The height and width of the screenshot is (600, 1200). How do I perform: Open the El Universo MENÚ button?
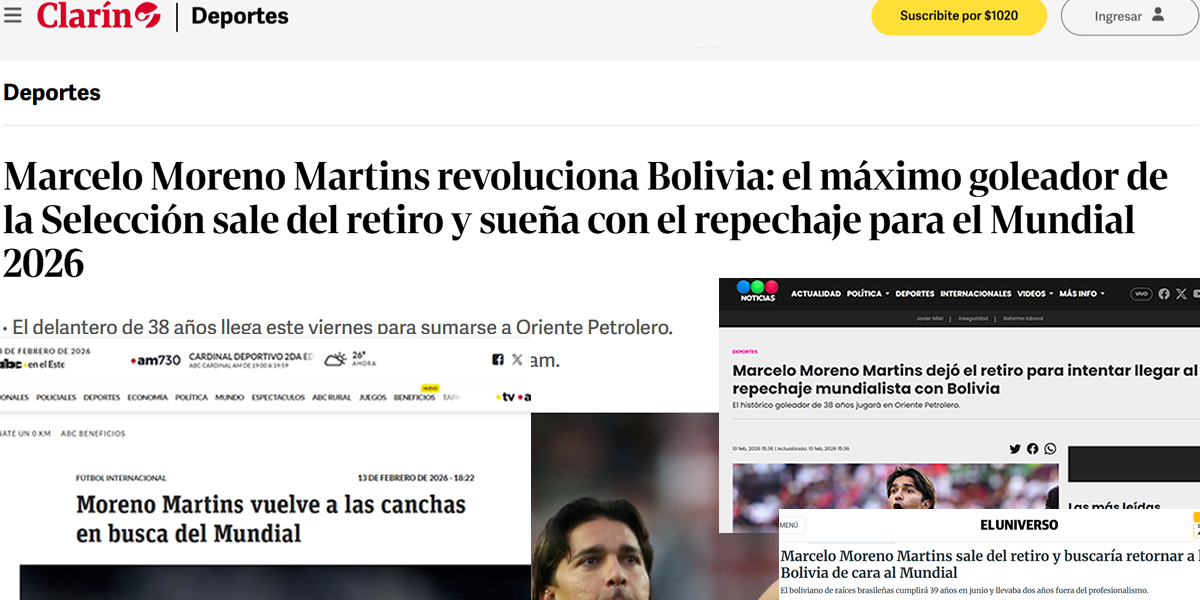(x=790, y=524)
